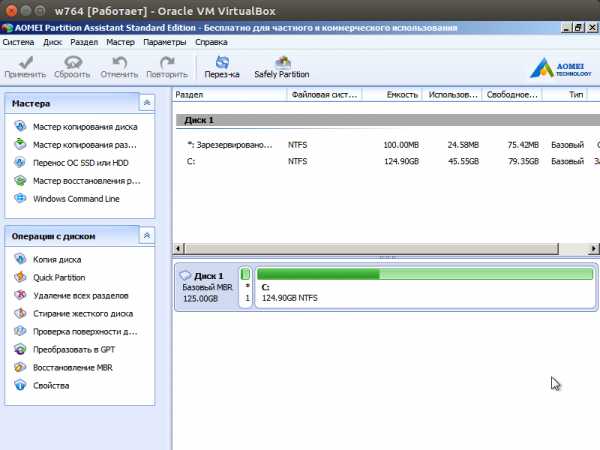
Task: Click the Диск 1 group header in list
Action: (x=387, y=120)
